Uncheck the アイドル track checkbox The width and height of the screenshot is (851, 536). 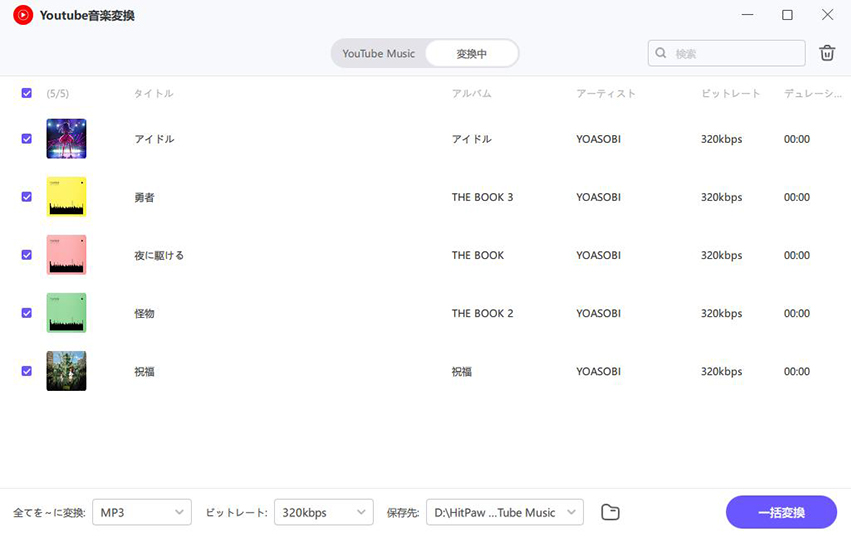(x=27, y=139)
